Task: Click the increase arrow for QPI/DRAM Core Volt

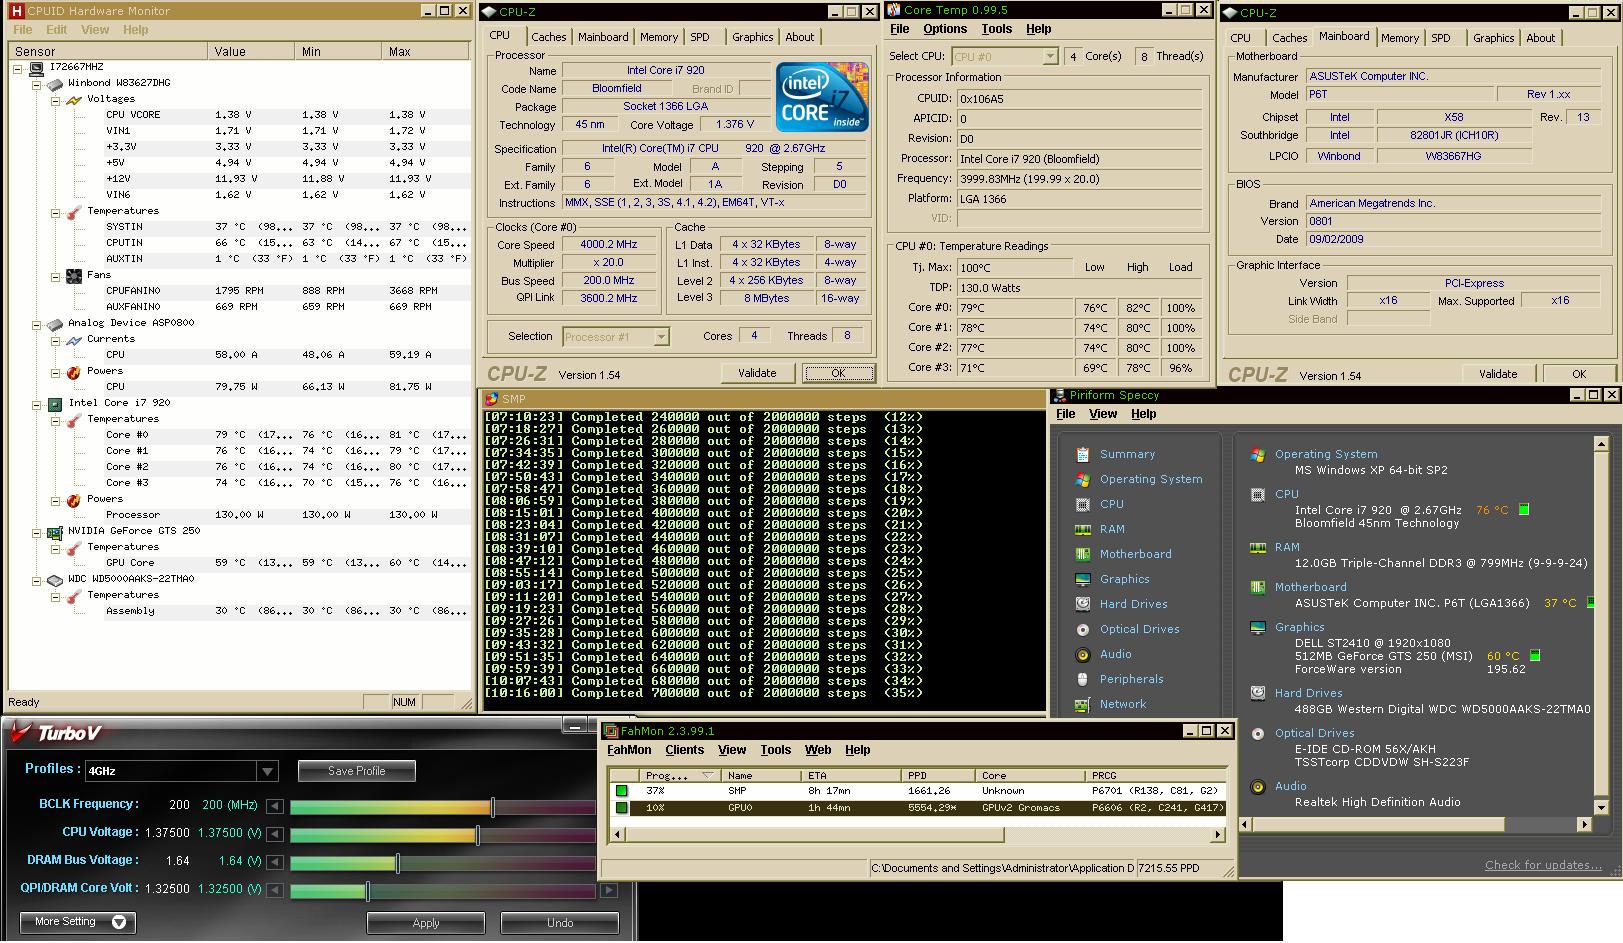Action: [x=609, y=890]
